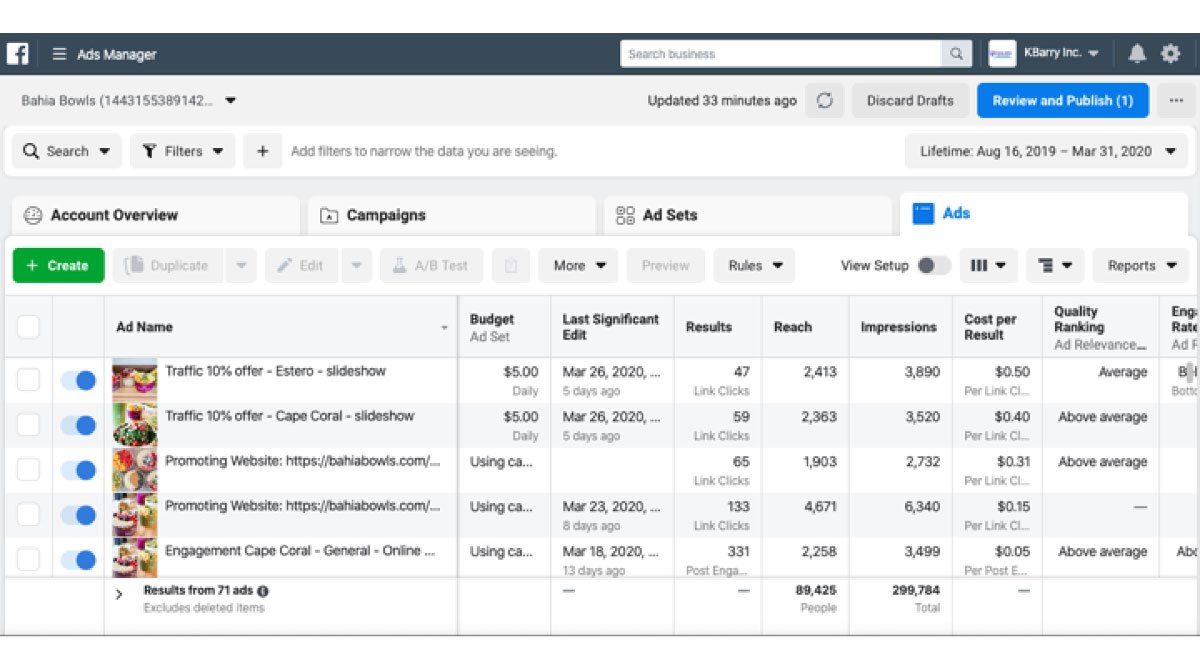
Task: Click the Search business input field
Action: point(780,54)
